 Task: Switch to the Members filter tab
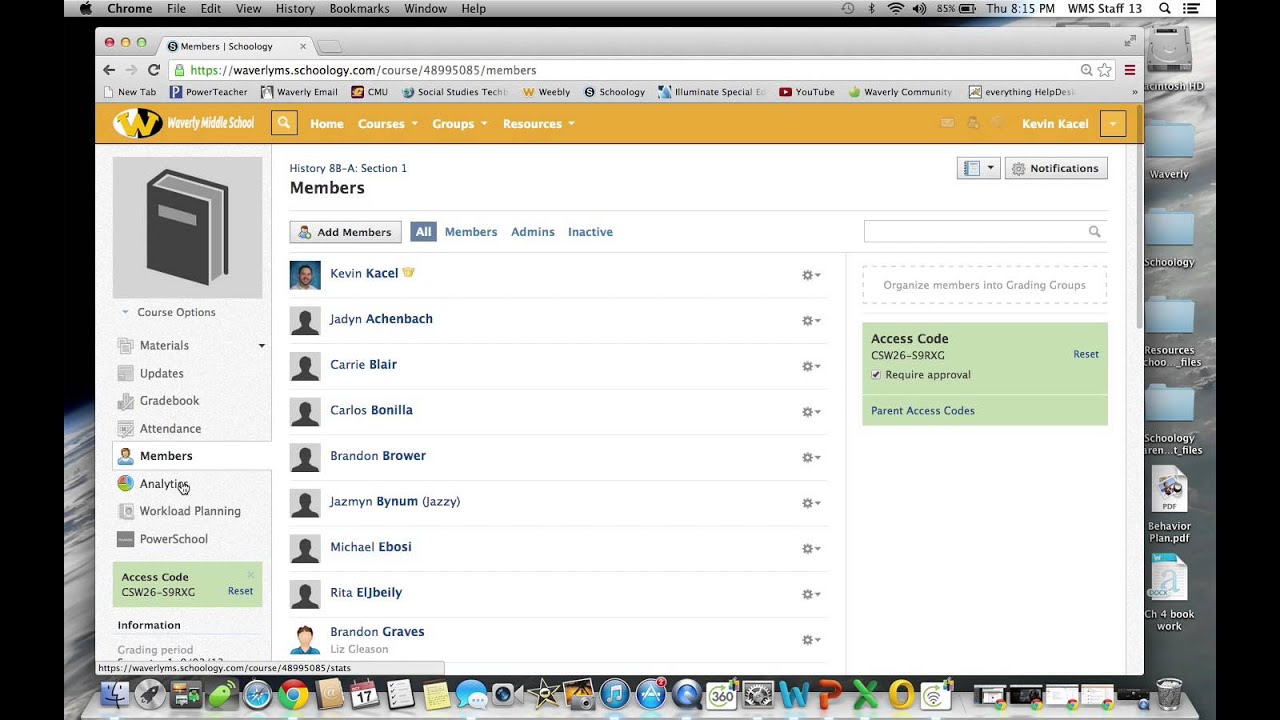click(x=471, y=232)
